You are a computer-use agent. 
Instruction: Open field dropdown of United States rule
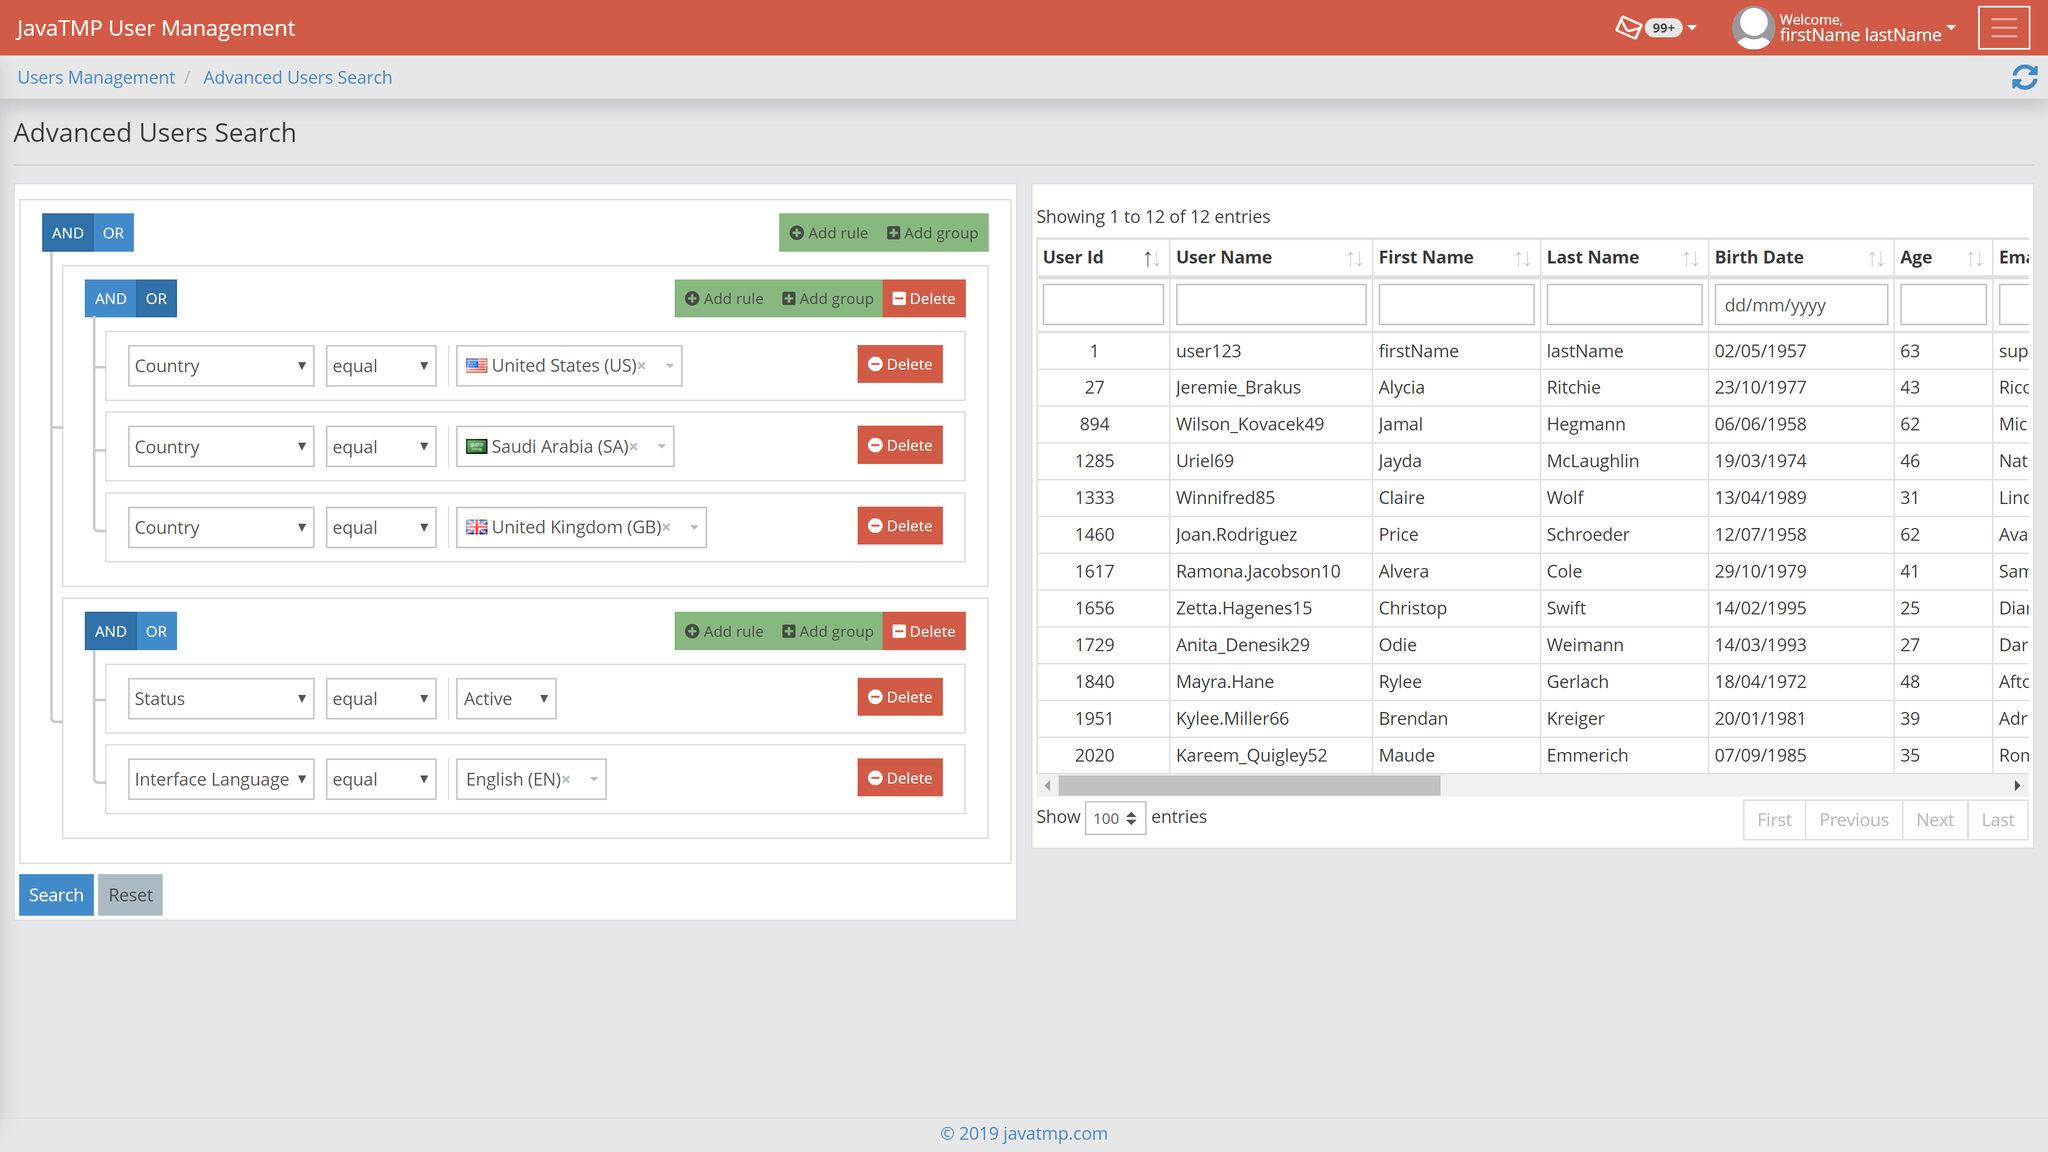click(x=221, y=365)
